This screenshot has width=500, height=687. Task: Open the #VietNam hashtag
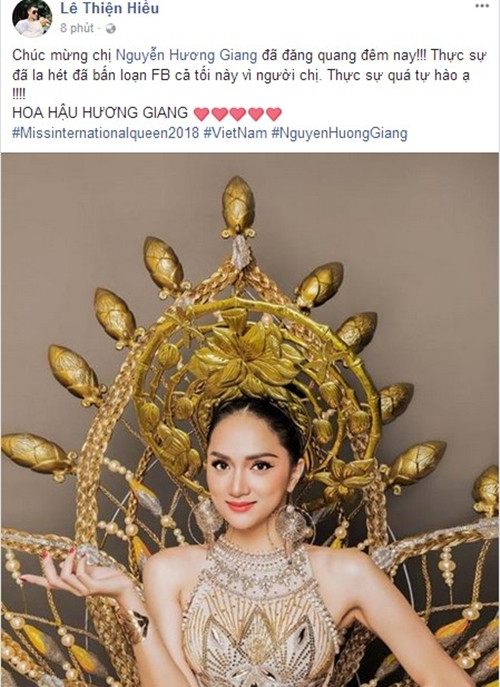tap(235, 133)
